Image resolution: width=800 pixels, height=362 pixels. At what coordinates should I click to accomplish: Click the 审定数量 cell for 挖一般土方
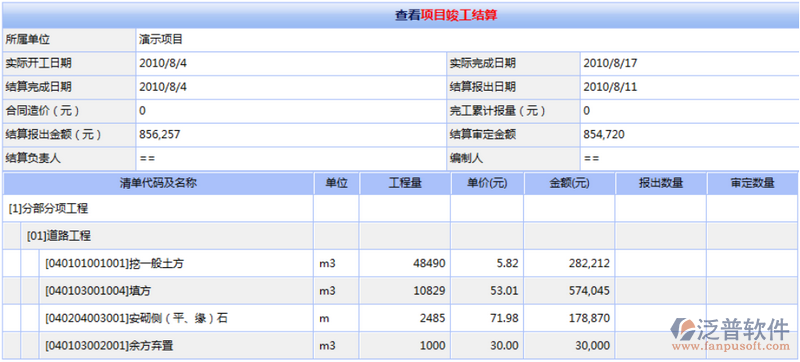pyautogui.click(x=753, y=263)
